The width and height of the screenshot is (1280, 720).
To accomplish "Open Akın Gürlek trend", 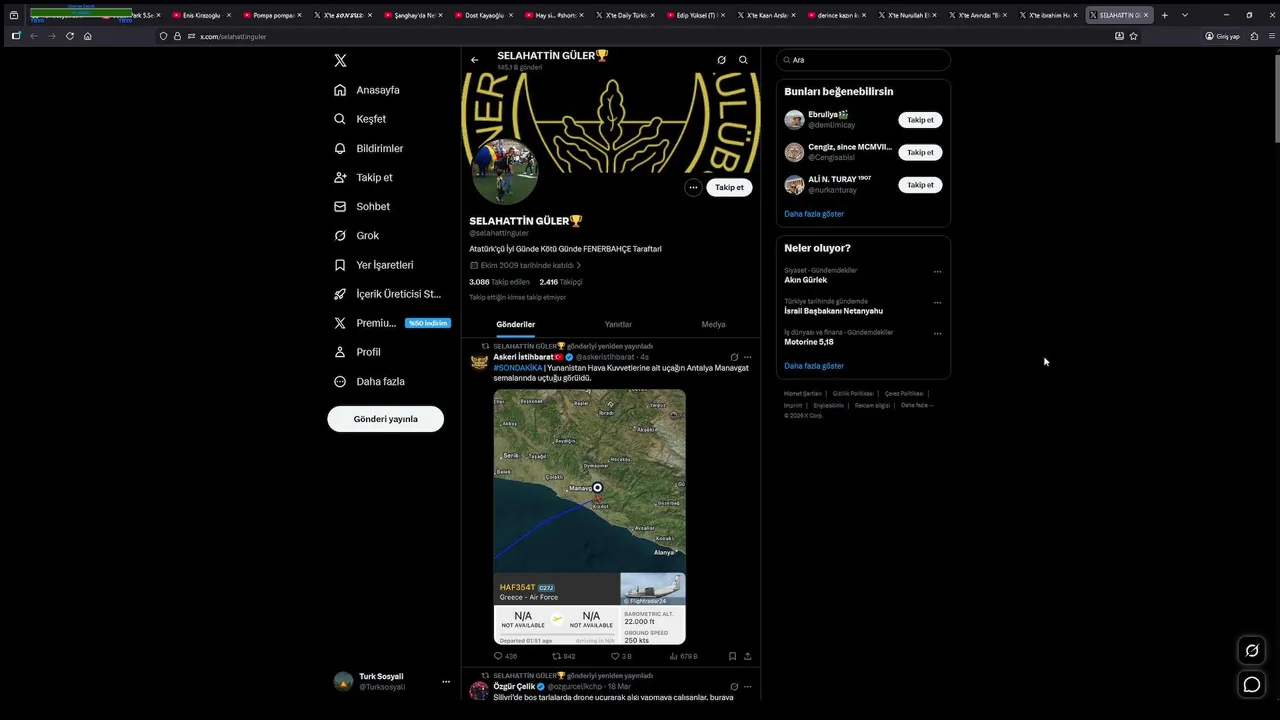I will tap(805, 280).
